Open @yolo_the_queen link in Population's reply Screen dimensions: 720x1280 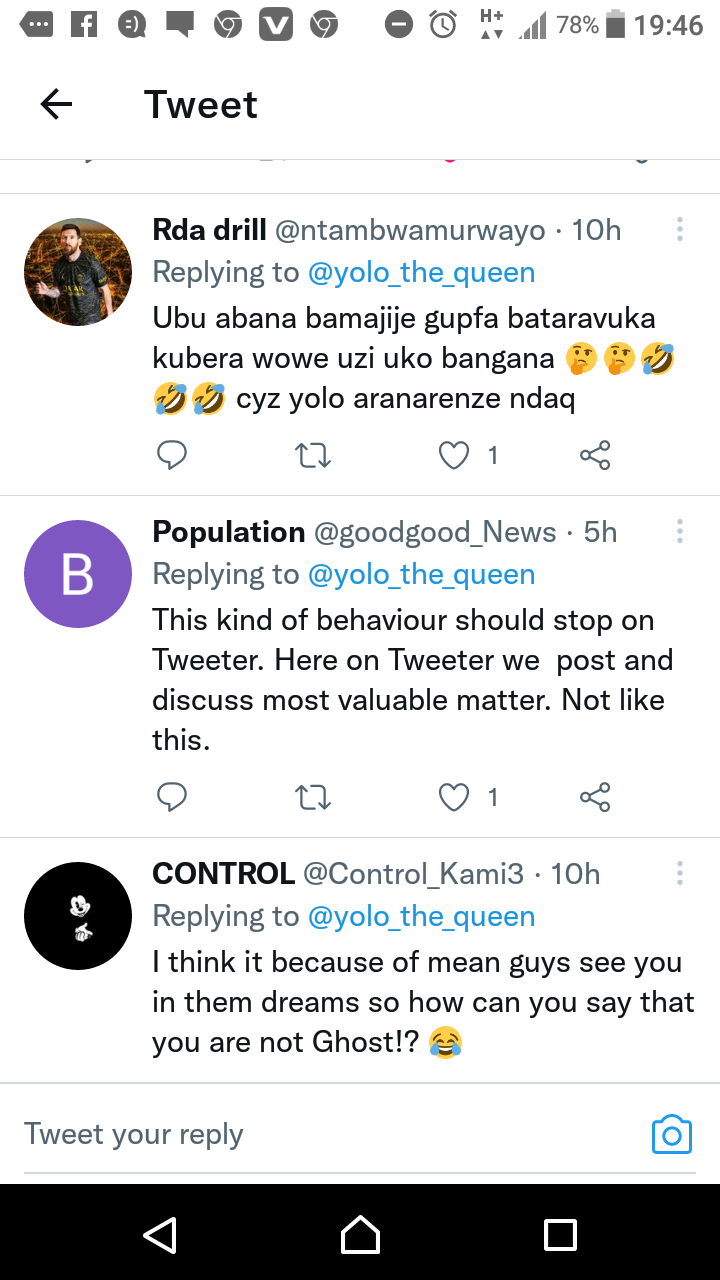pyautogui.click(x=421, y=575)
